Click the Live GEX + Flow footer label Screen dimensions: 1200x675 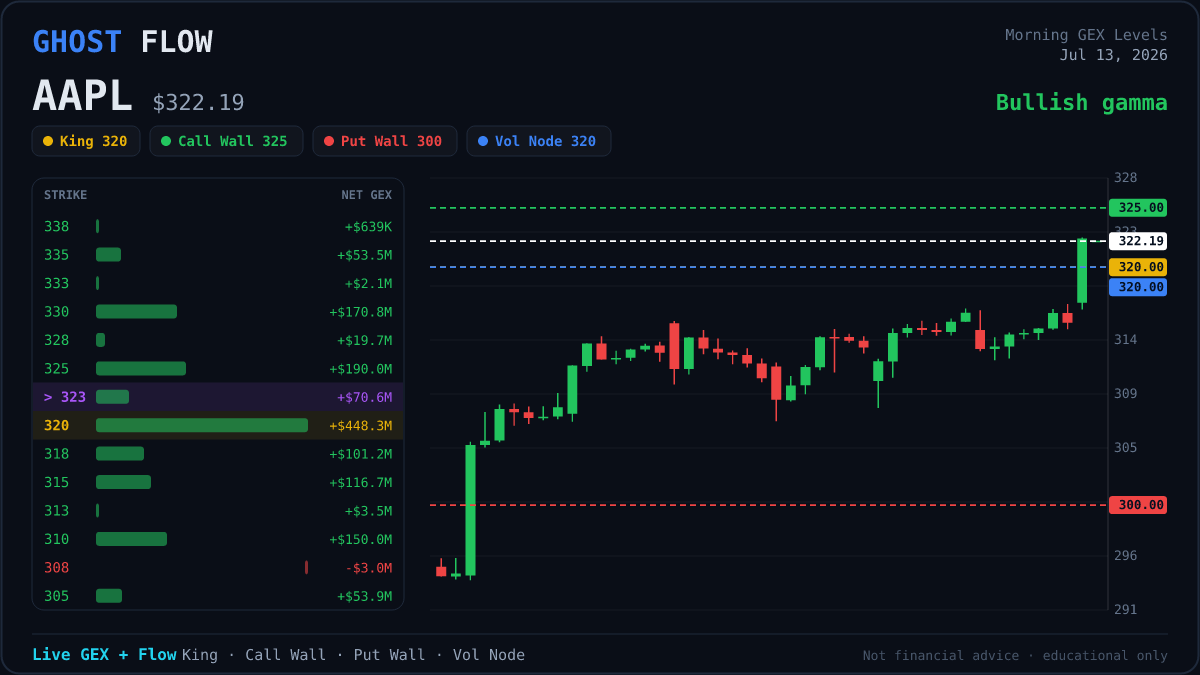(x=104, y=655)
